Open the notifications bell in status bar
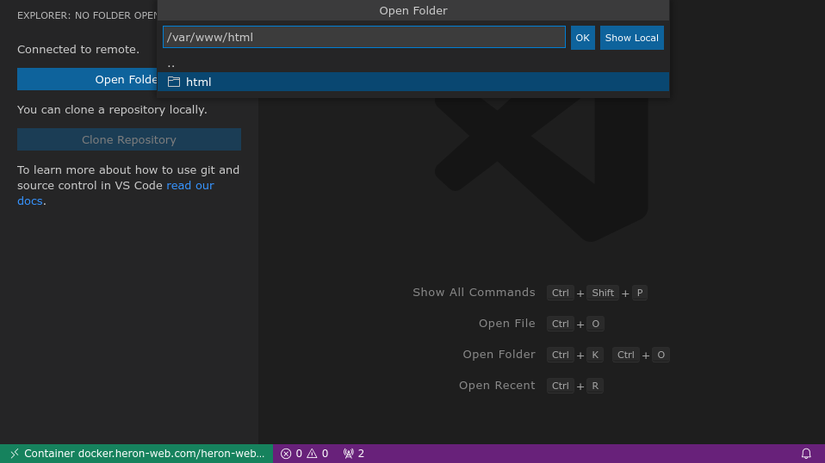The image size is (825, 463). point(806,453)
